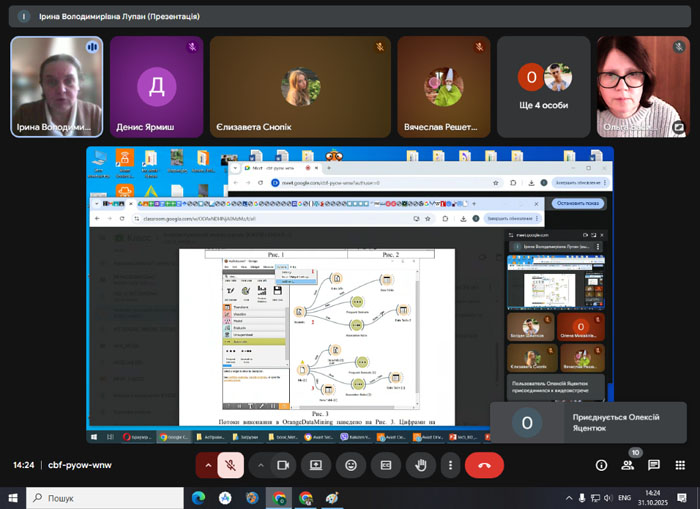Viewport: 700px width, 509px height.
Task: Unmute the microphone in Meet toolbar
Action: pyautogui.click(x=231, y=465)
